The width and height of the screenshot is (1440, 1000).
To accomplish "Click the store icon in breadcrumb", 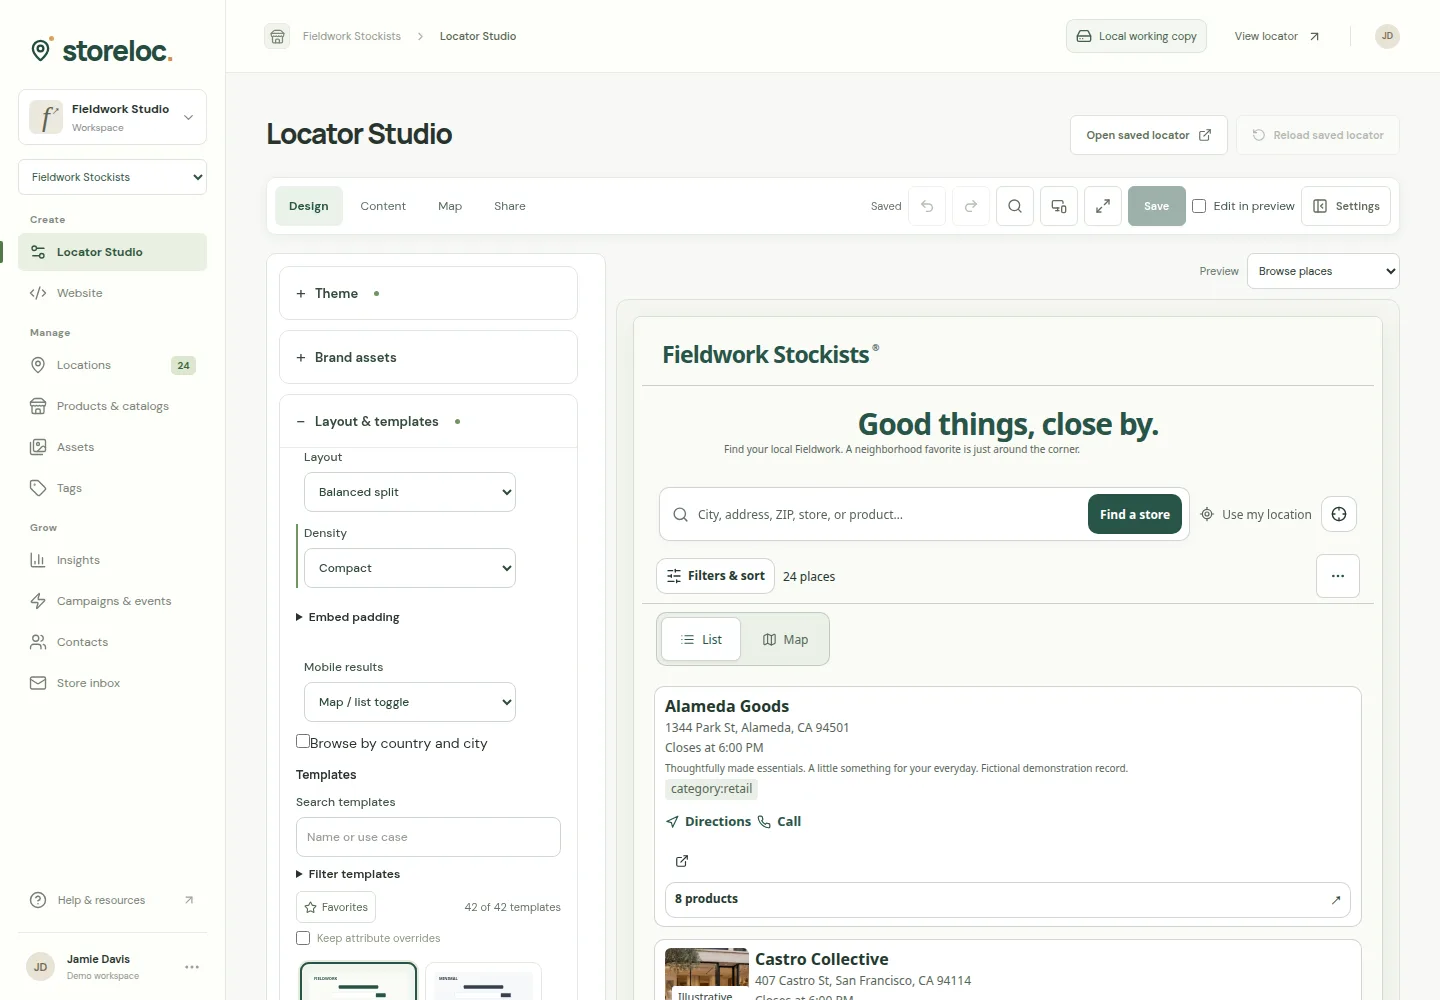I will [x=278, y=36].
